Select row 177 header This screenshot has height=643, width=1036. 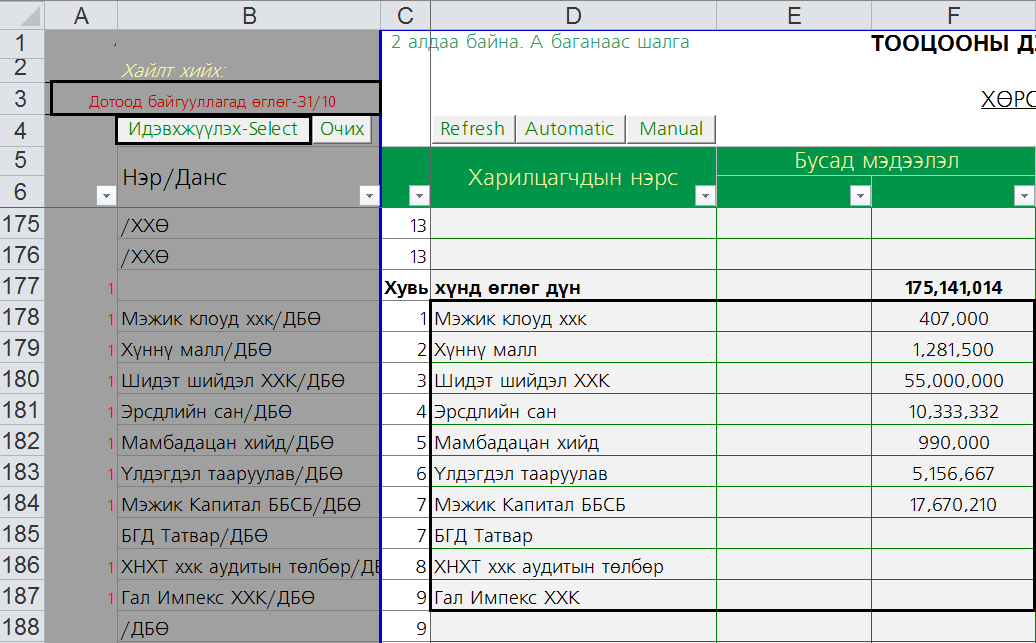[x=22, y=286]
